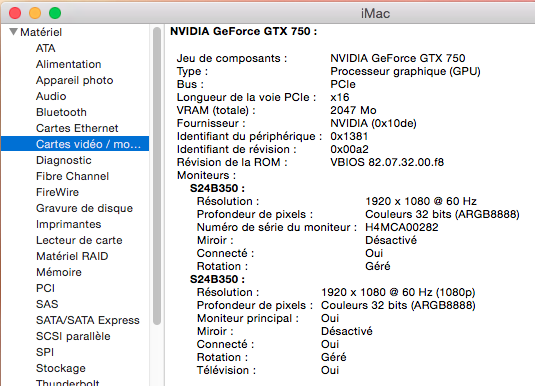The height and width of the screenshot is (386, 535).
Task: Click the 2047 Mo VRAM value
Action: pyautogui.click(x=353, y=110)
